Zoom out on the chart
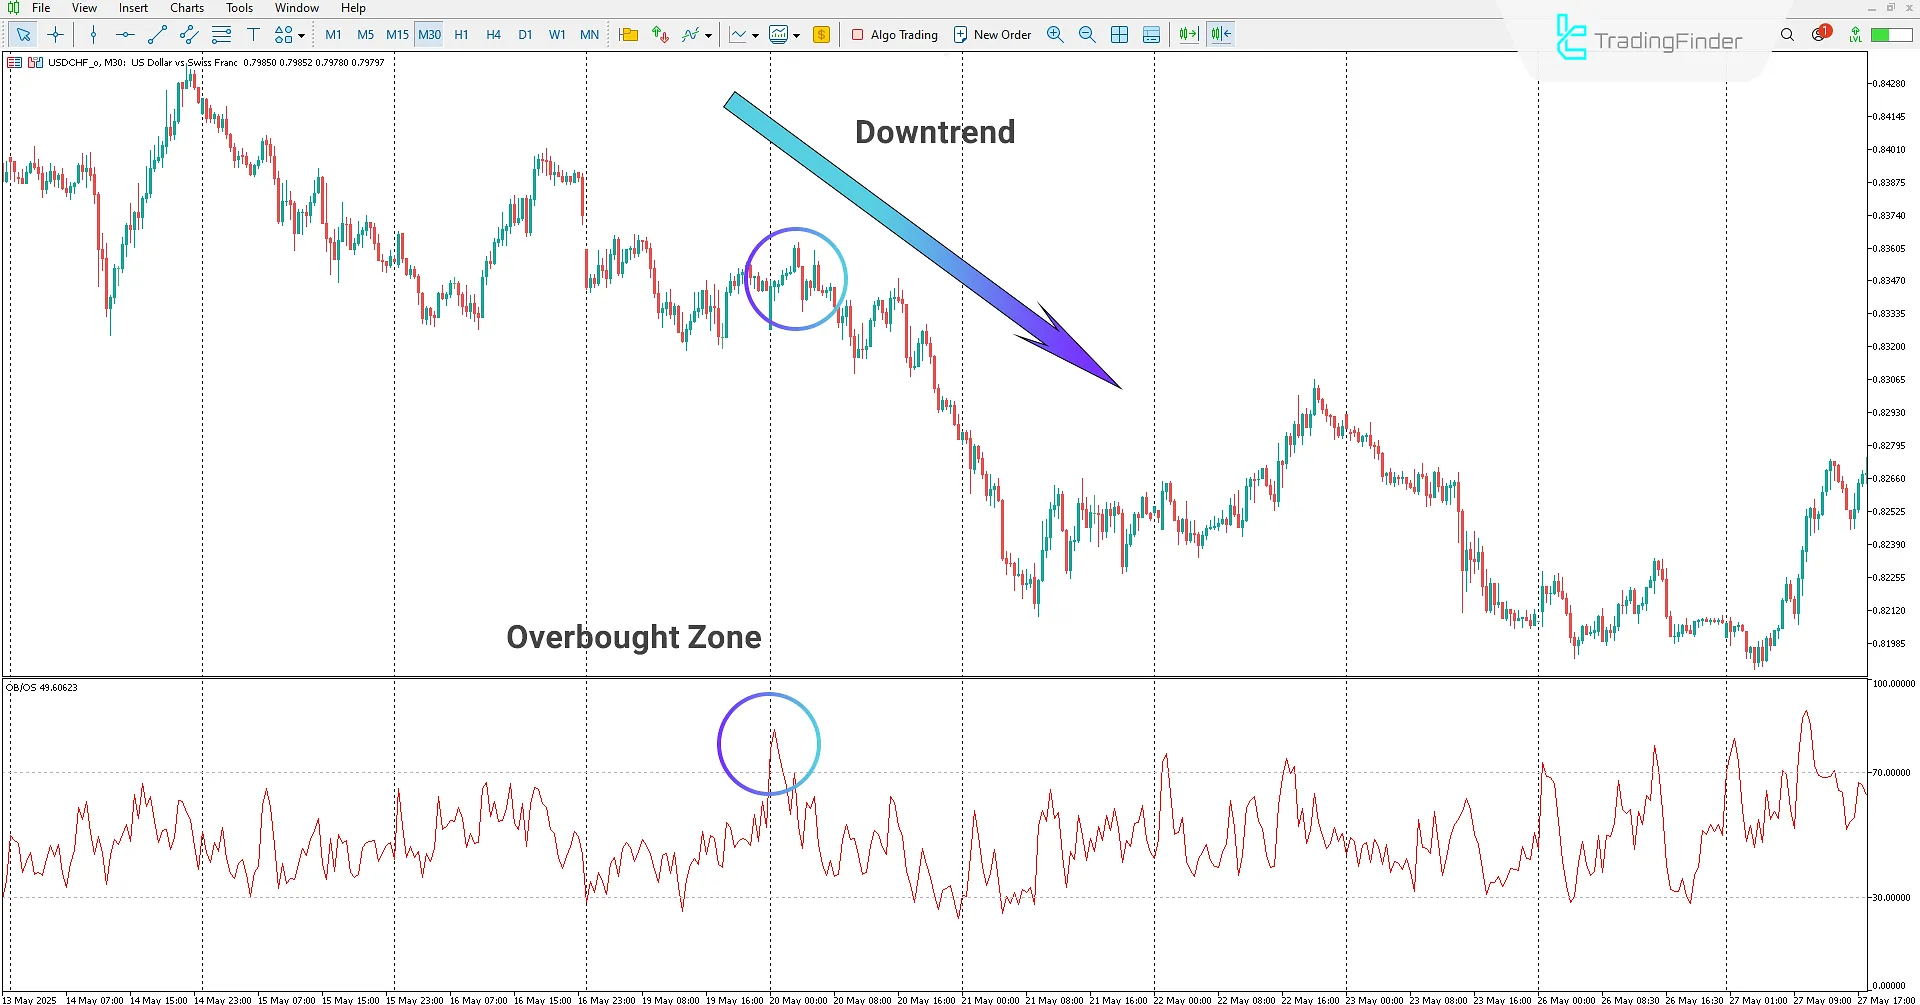 point(1087,34)
